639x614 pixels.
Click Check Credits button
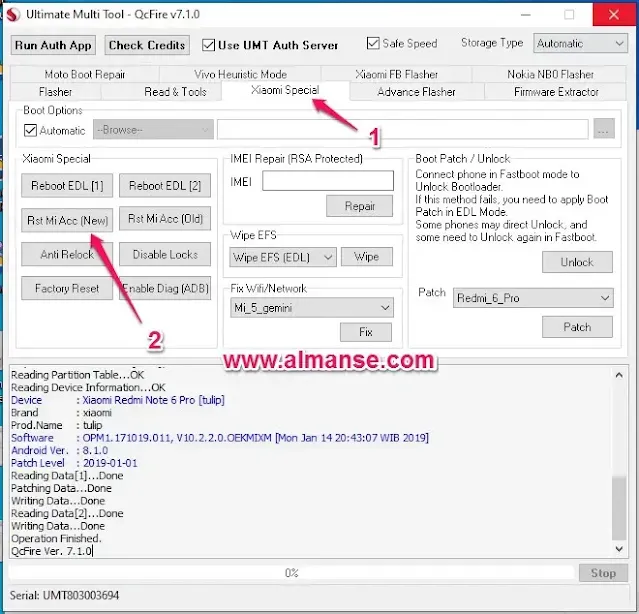pyautogui.click(x=147, y=45)
